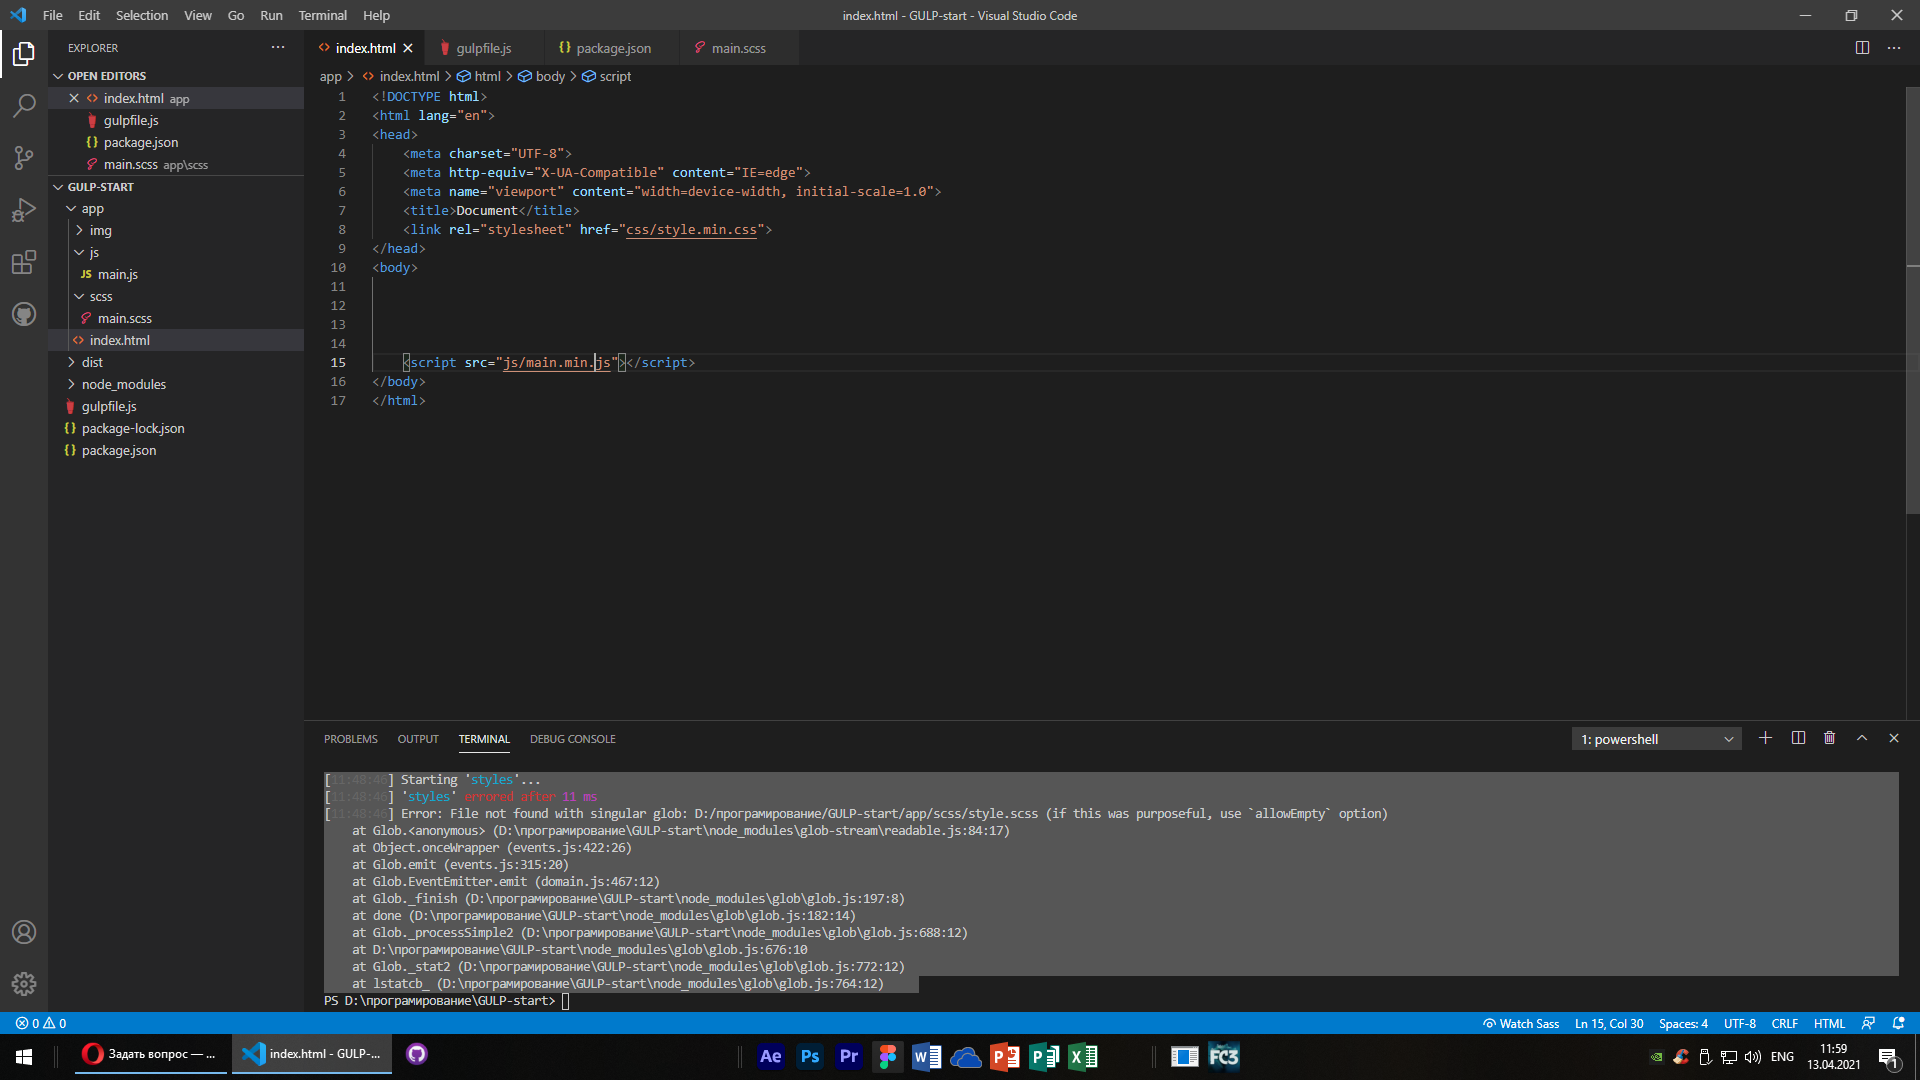The height and width of the screenshot is (1080, 1920).
Task: Open Windows Start menu
Action: click(24, 1056)
